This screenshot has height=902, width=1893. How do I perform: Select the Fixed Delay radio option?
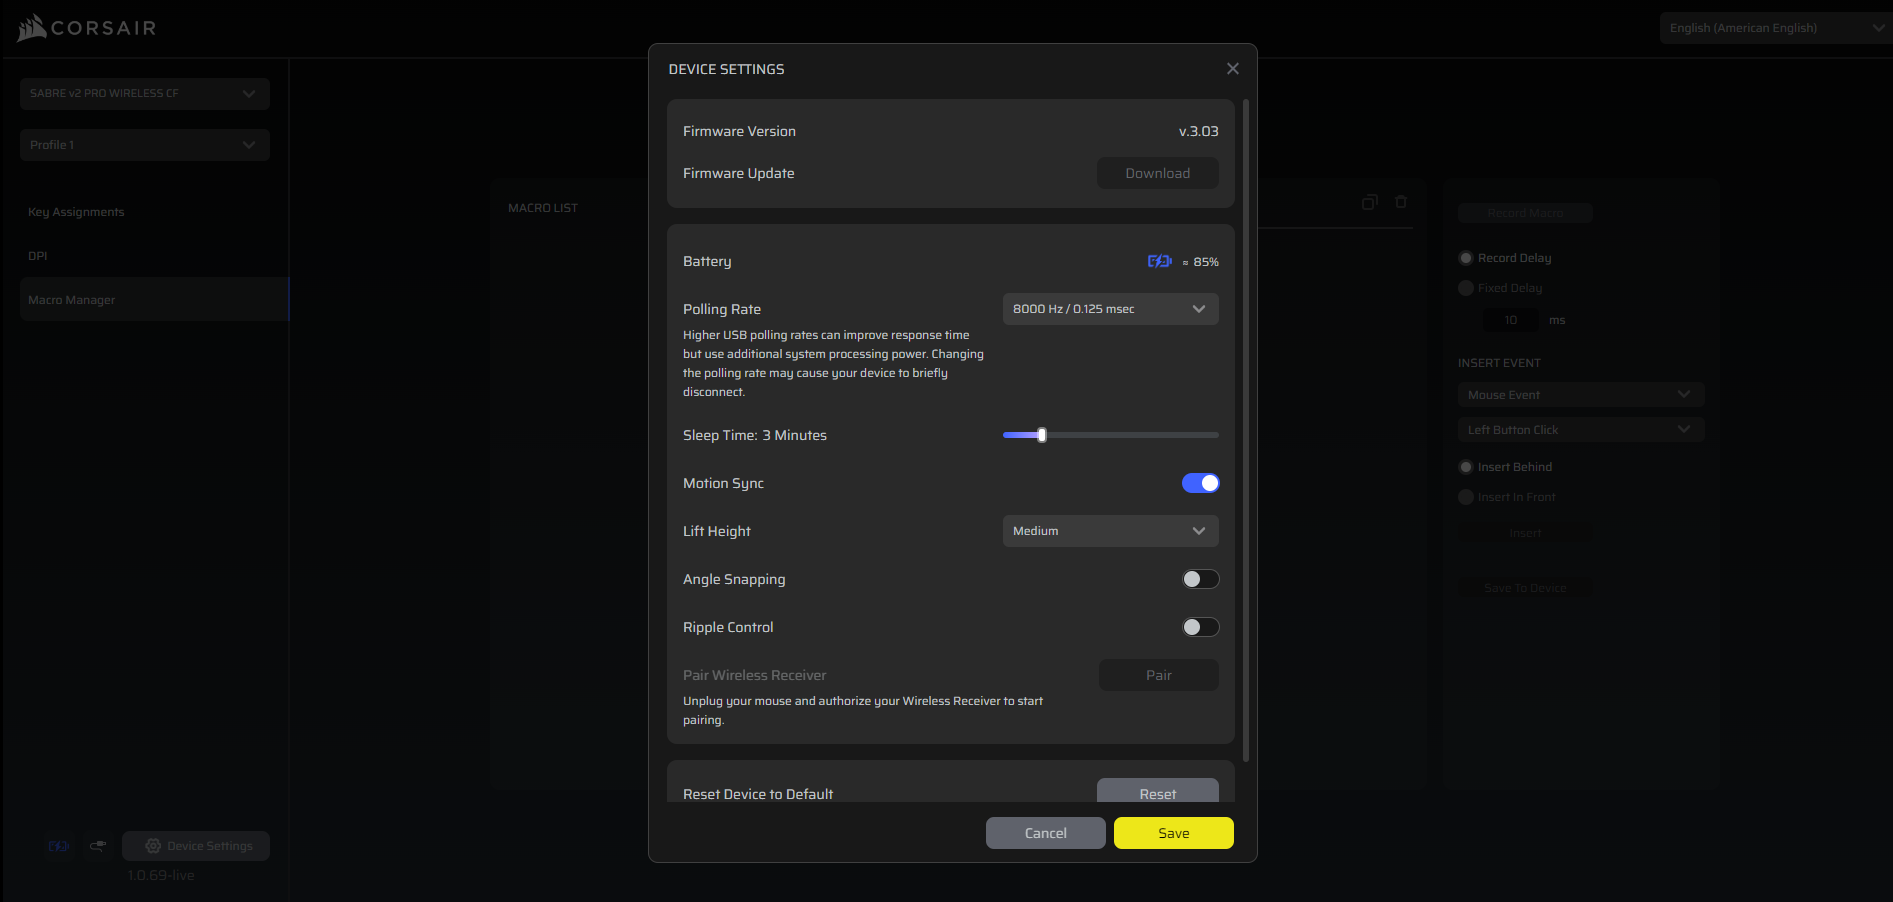coord(1466,288)
